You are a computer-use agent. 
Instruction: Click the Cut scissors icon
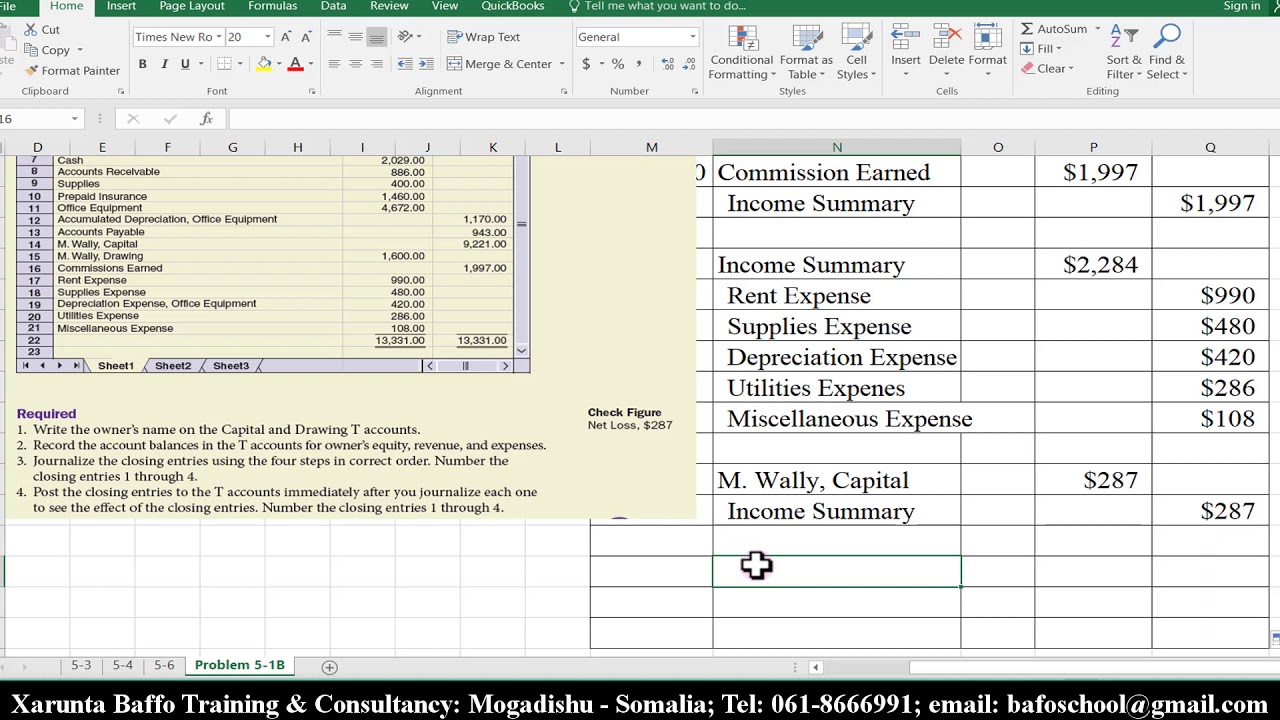30,30
